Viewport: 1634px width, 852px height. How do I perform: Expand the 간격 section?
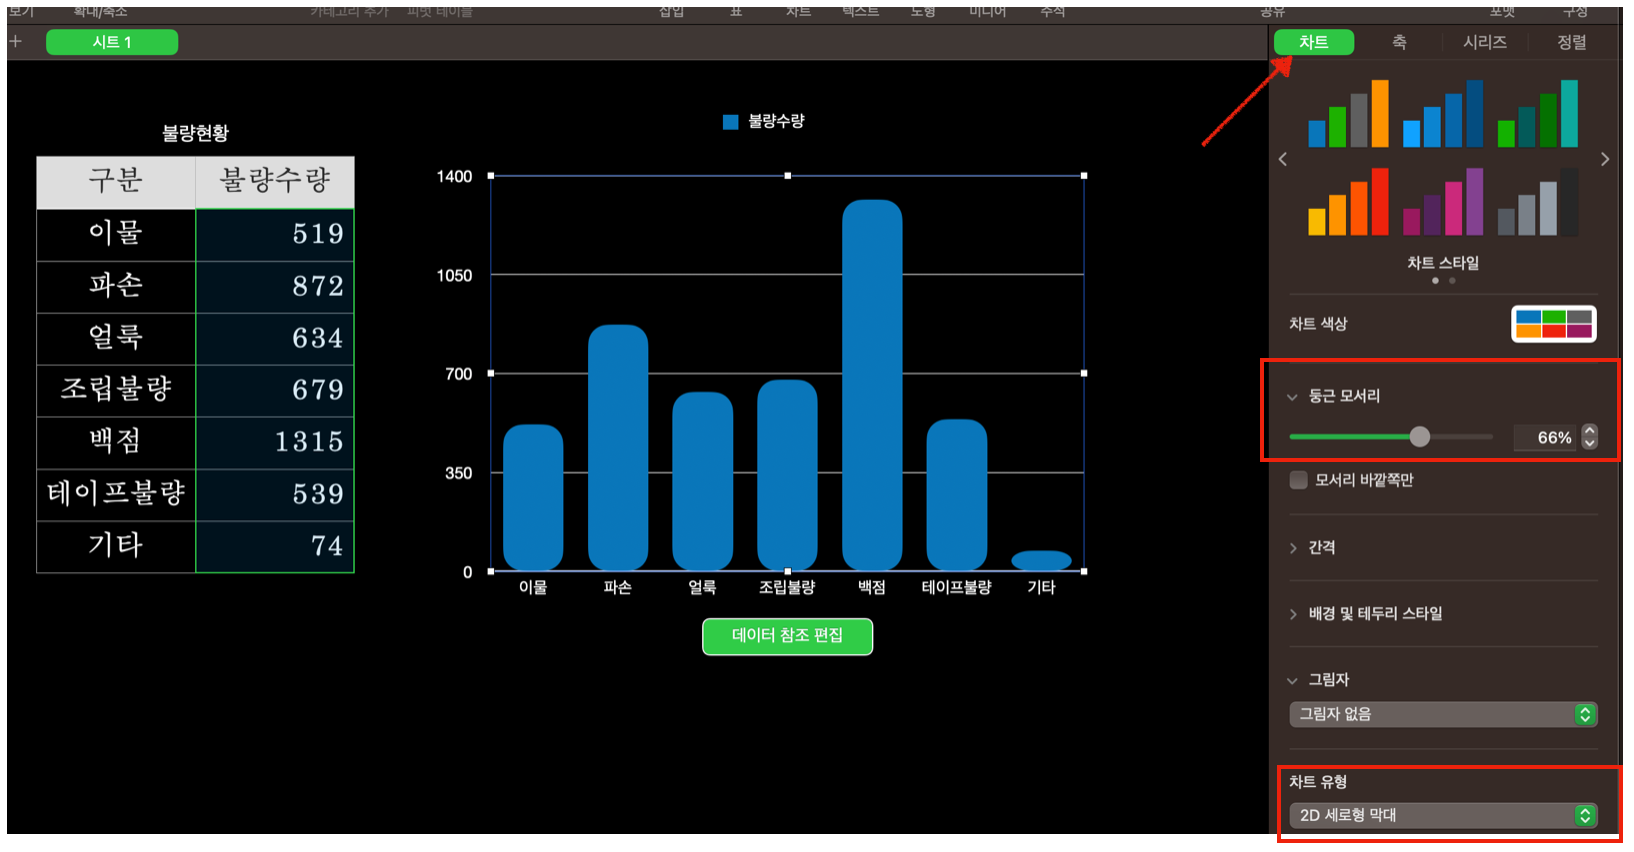(x=1293, y=548)
